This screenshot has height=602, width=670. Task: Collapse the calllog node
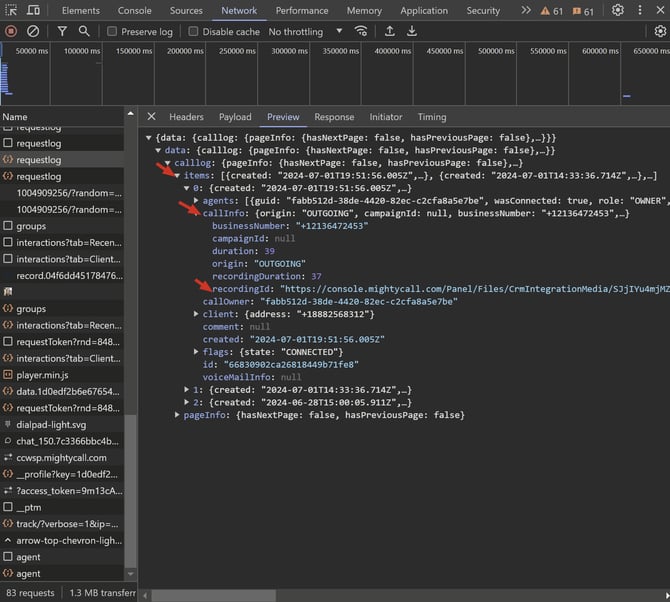[x=168, y=163]
